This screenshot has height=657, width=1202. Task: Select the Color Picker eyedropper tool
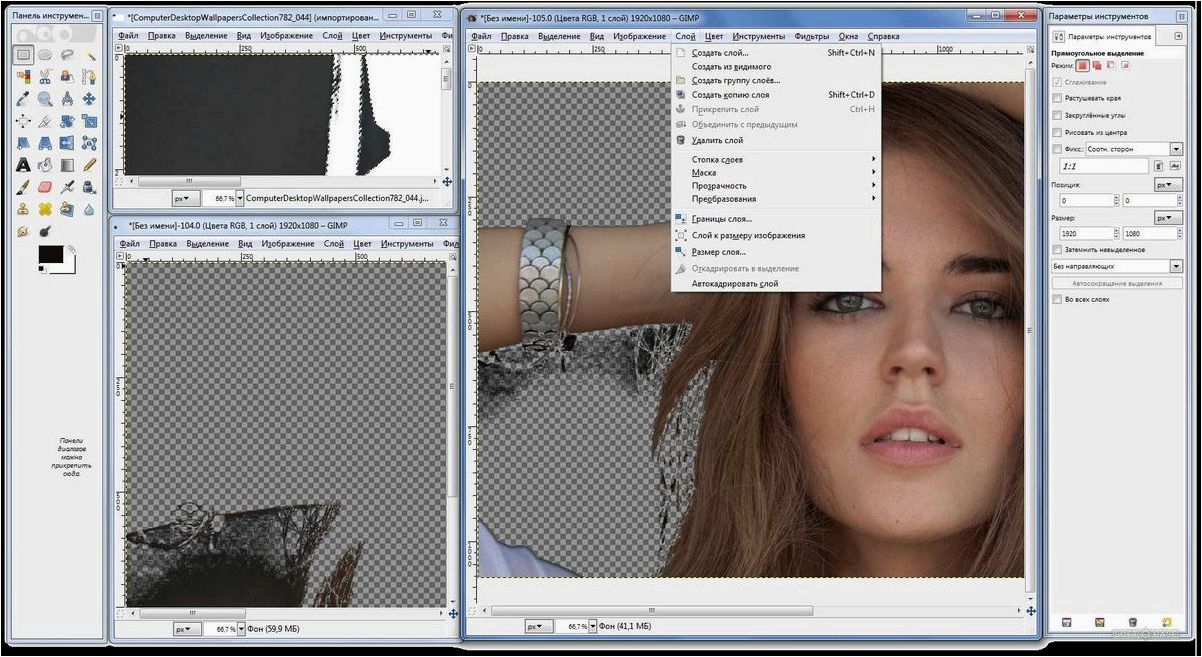coord(23,99)
